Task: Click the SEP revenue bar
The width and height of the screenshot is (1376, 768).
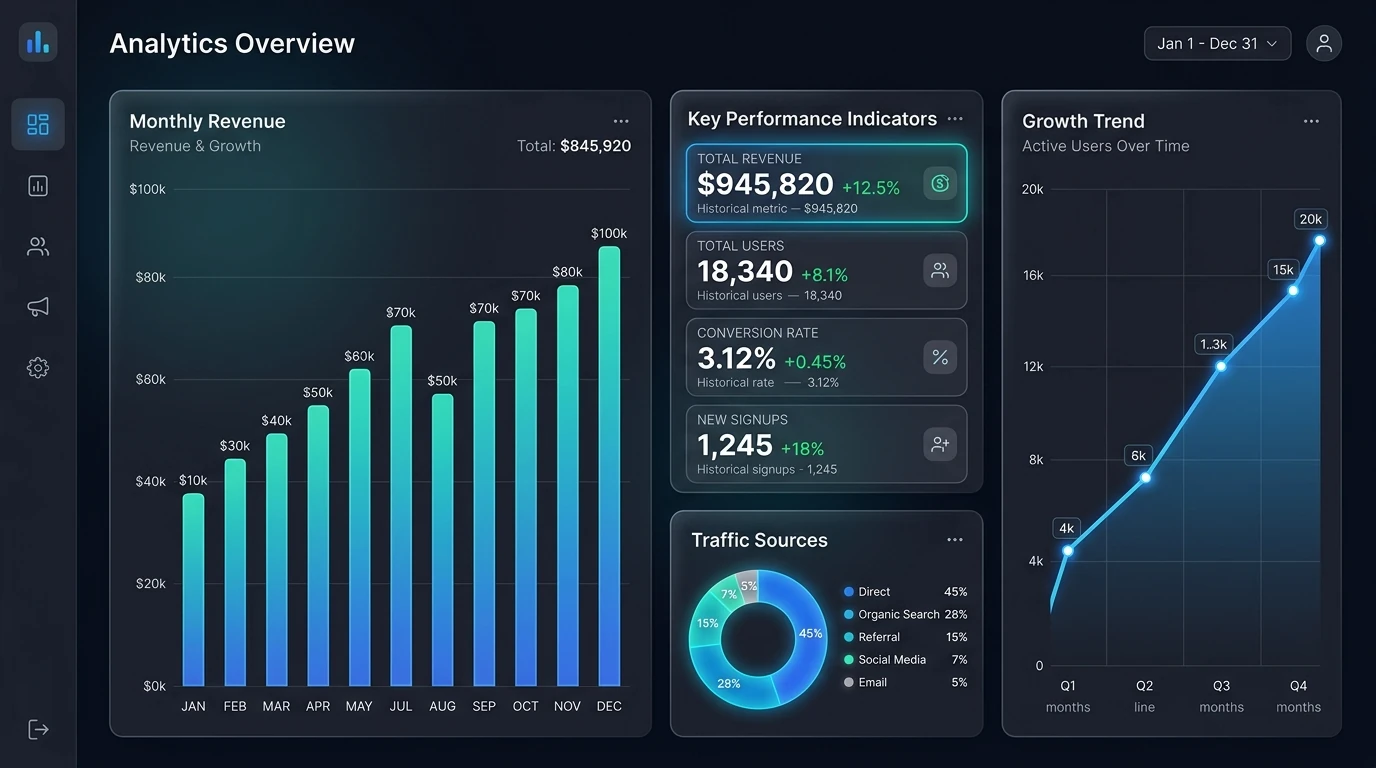Action: pyautogui.click(x=484, y=504)
